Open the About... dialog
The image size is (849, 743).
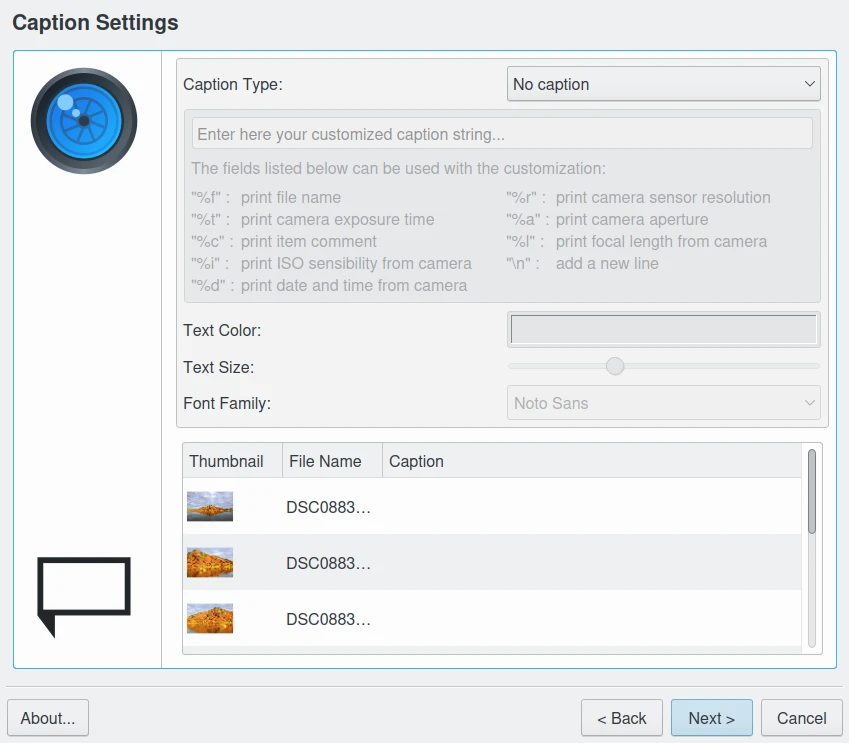click(48, 718)
